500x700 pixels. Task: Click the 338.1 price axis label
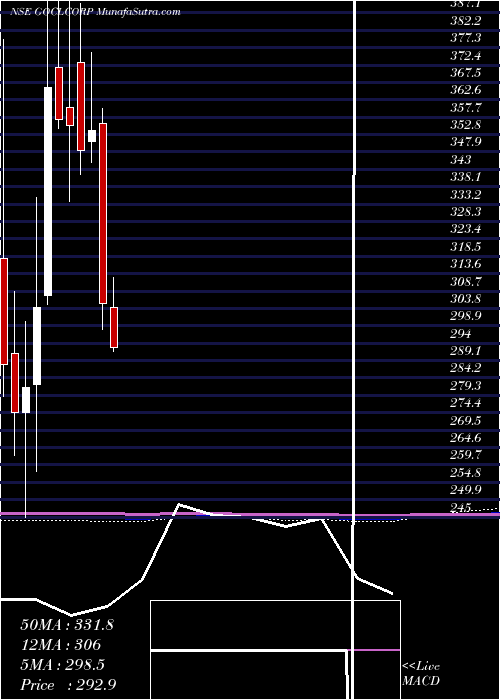[466, 177]
